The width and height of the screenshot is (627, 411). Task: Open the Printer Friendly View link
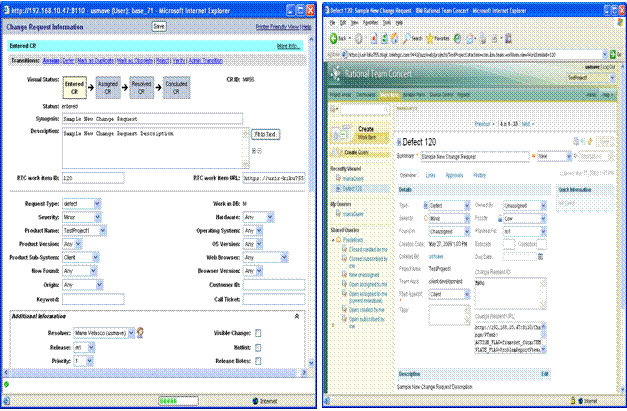pyautogui.click(x=278, y=27)
